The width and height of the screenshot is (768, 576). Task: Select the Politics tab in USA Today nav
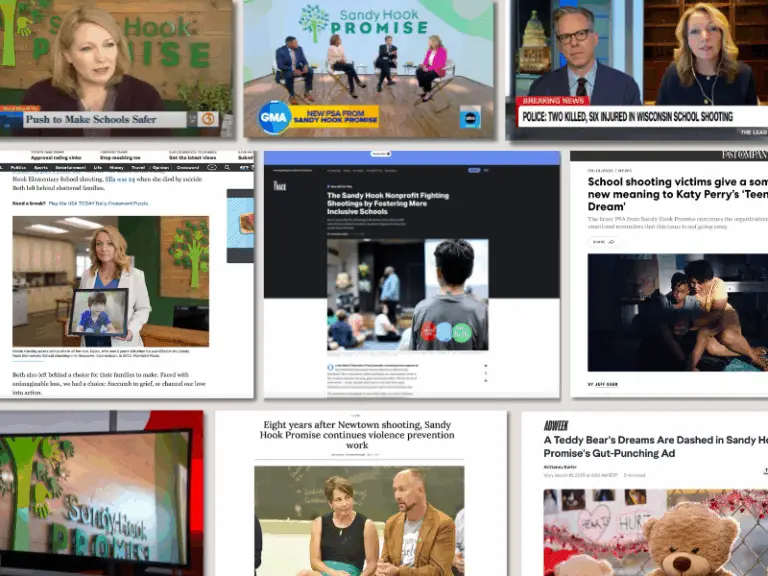[x=18, y=168]
